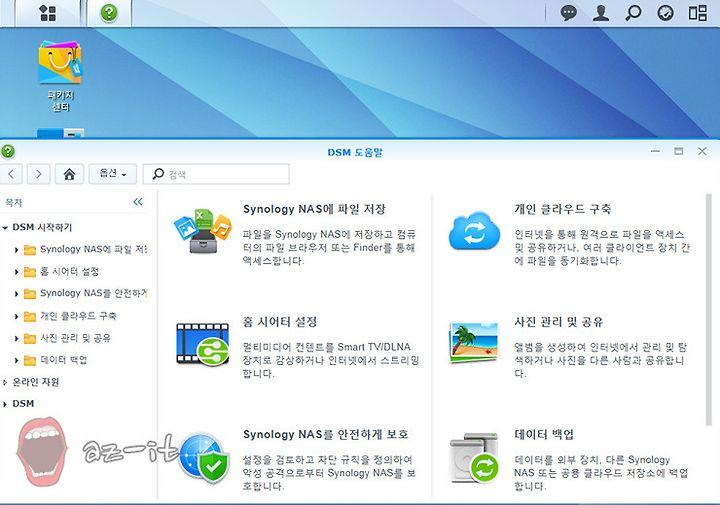The width and height of the screenshot is (720, 505).
Task: Open the DSM main menu grid icon
Action: (48, 13)
